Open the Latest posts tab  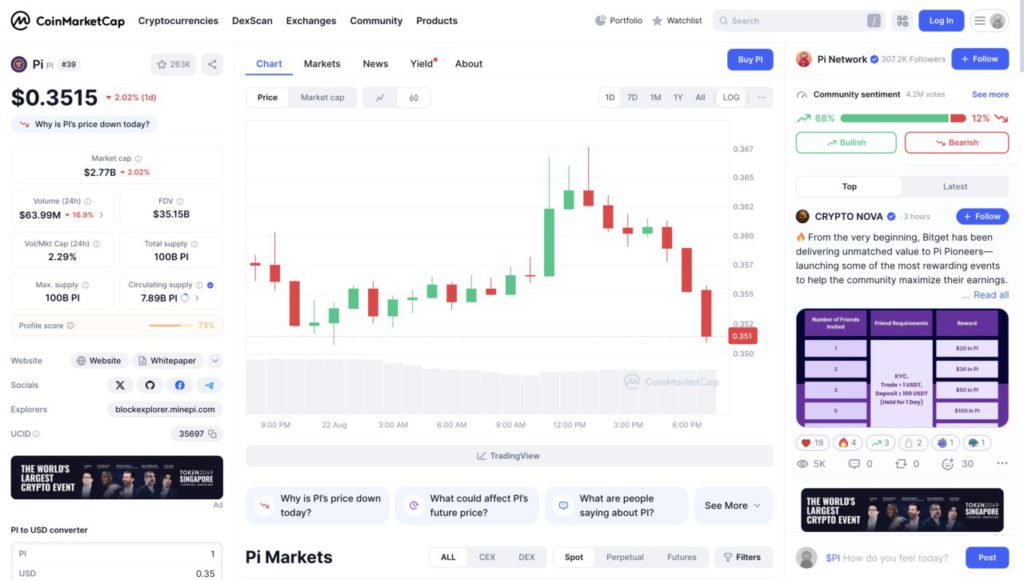point(955,187)
